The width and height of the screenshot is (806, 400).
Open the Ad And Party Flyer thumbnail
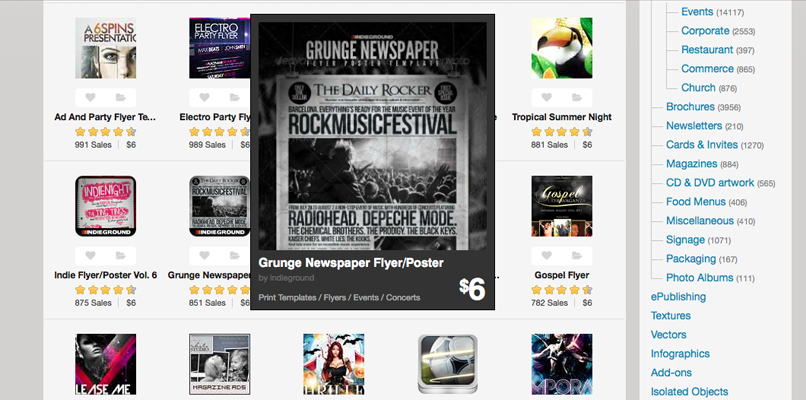pyautogui.click(x=105, y=48)
